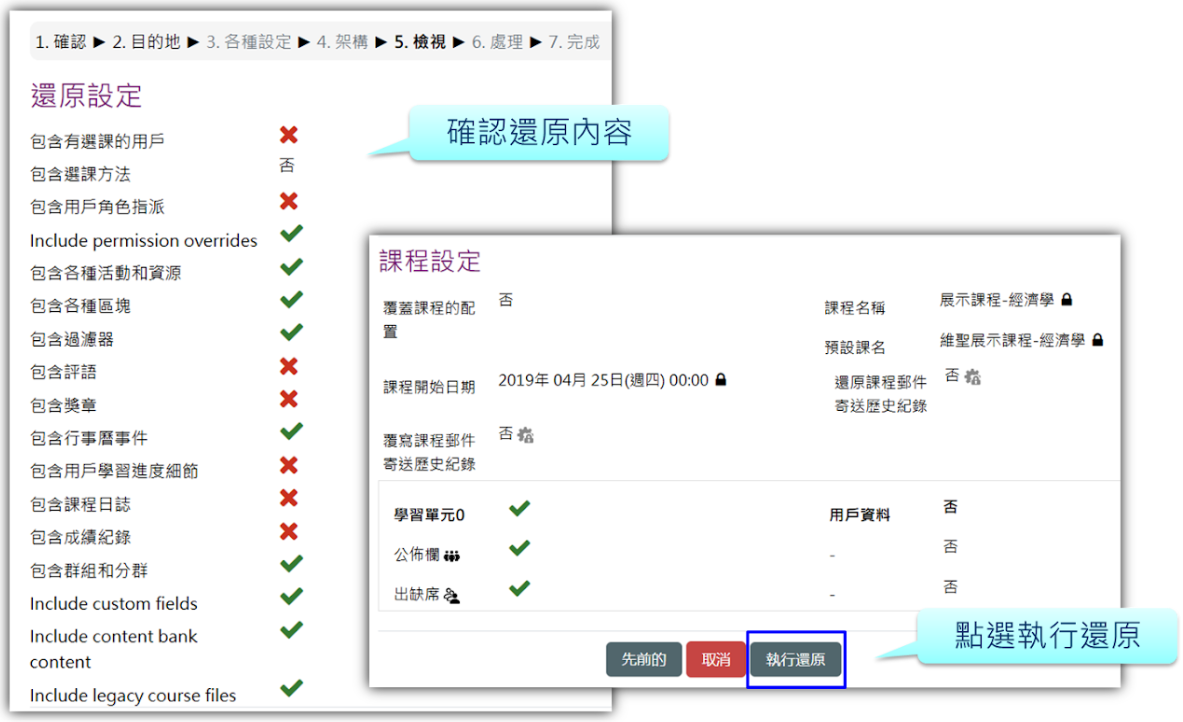This screenshot has height=722, width=1183.
Task: Click gear icon beside 覆寫課程郵件寄送歷史紀錄
Action: pyautogui.click(x=525, y=435)
